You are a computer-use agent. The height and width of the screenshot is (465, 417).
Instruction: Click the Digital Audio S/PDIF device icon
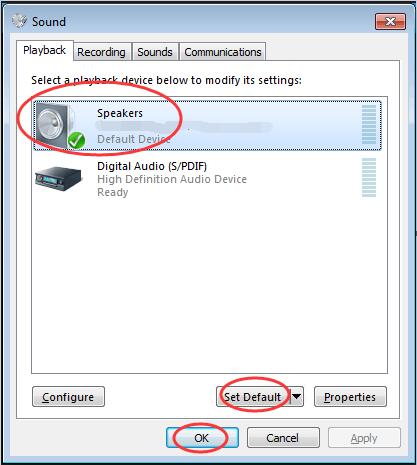pos(58,178)
